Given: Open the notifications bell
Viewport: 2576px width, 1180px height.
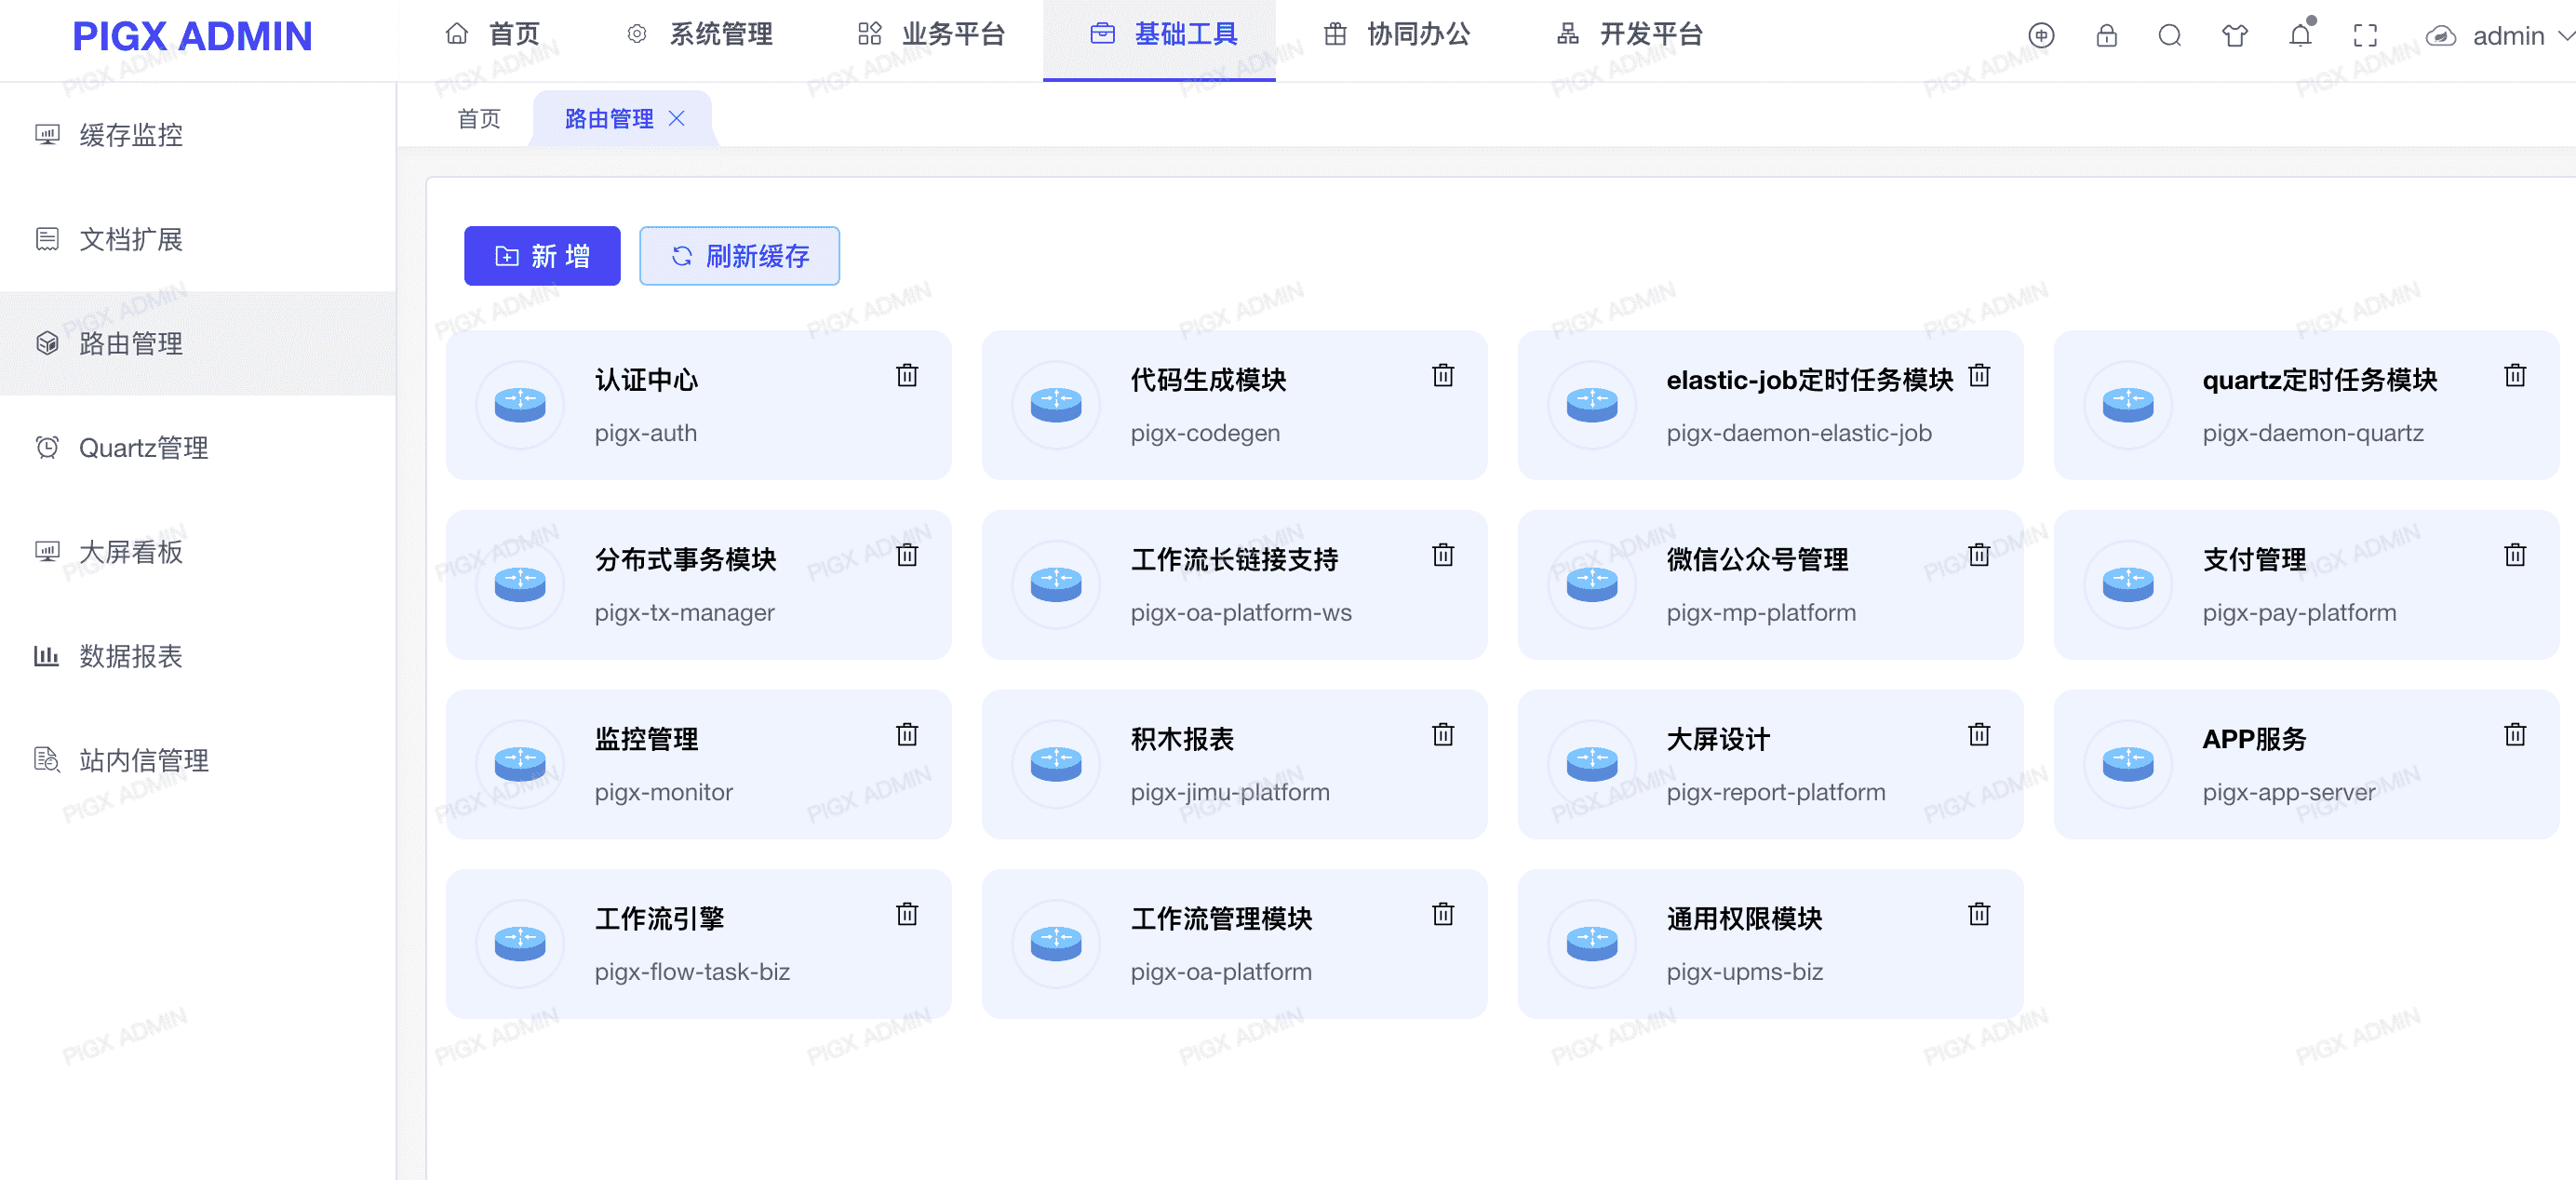Looking at the screenshot, I should tap(2300, 36).
